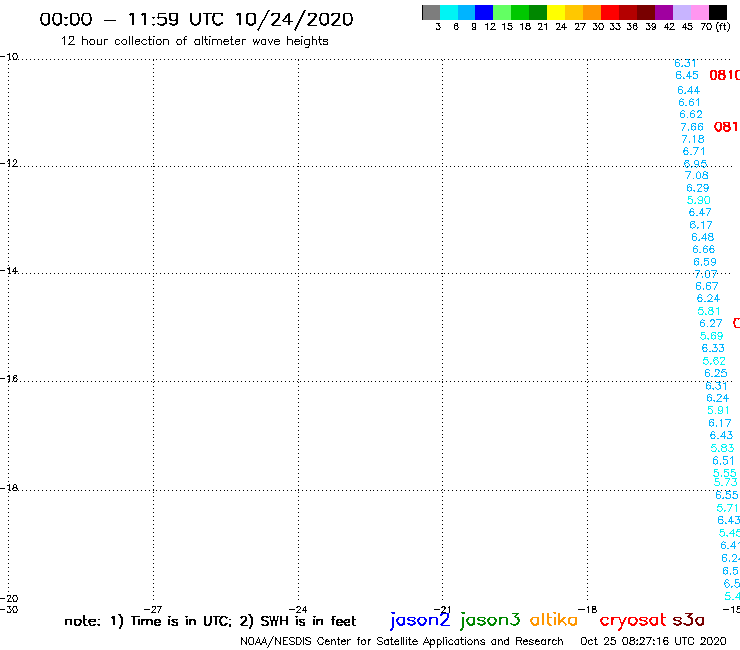Click wave height value 7.07
This screenshot has height=650, width=740.
(x=706, y=274)
